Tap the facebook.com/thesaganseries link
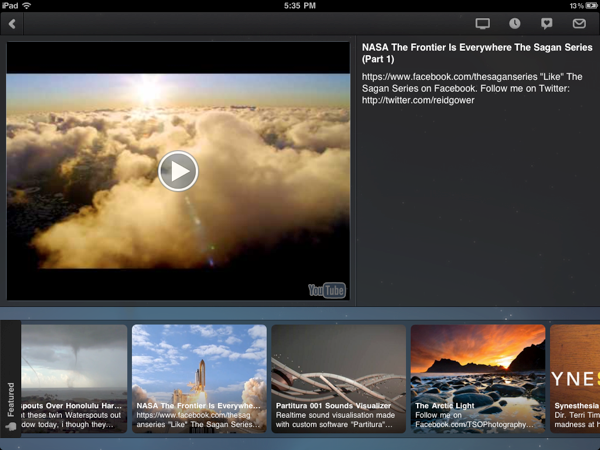This screenshot has width=600, height=450. click(450, 77)
